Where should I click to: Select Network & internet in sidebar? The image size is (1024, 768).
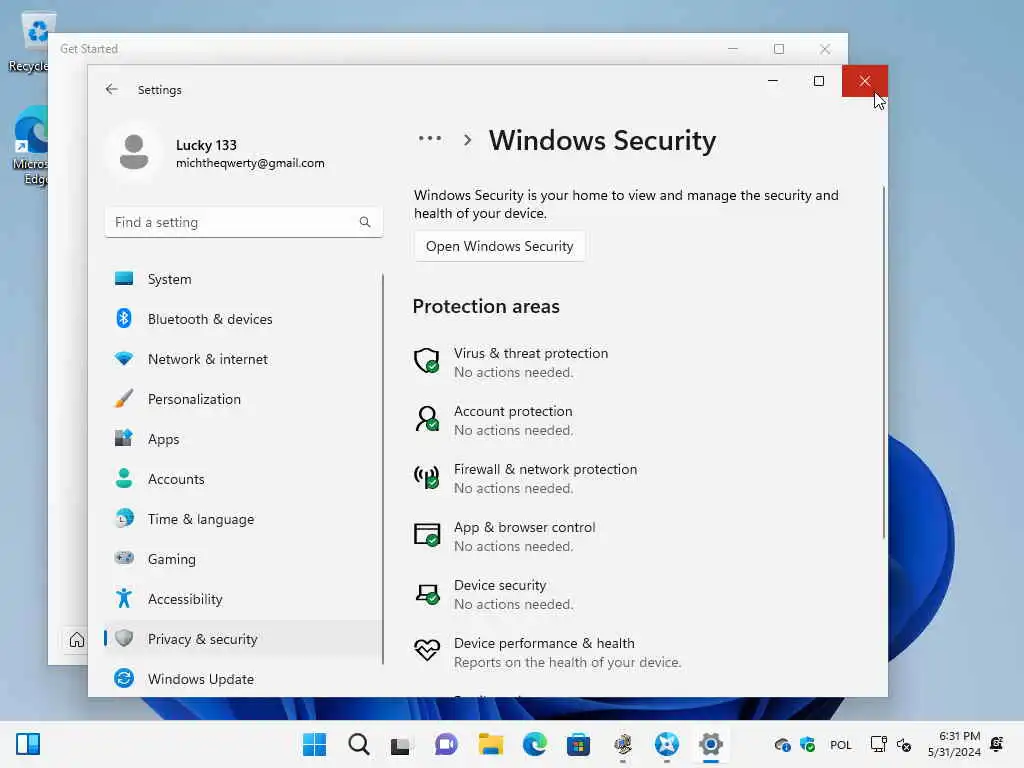point(243,359)
